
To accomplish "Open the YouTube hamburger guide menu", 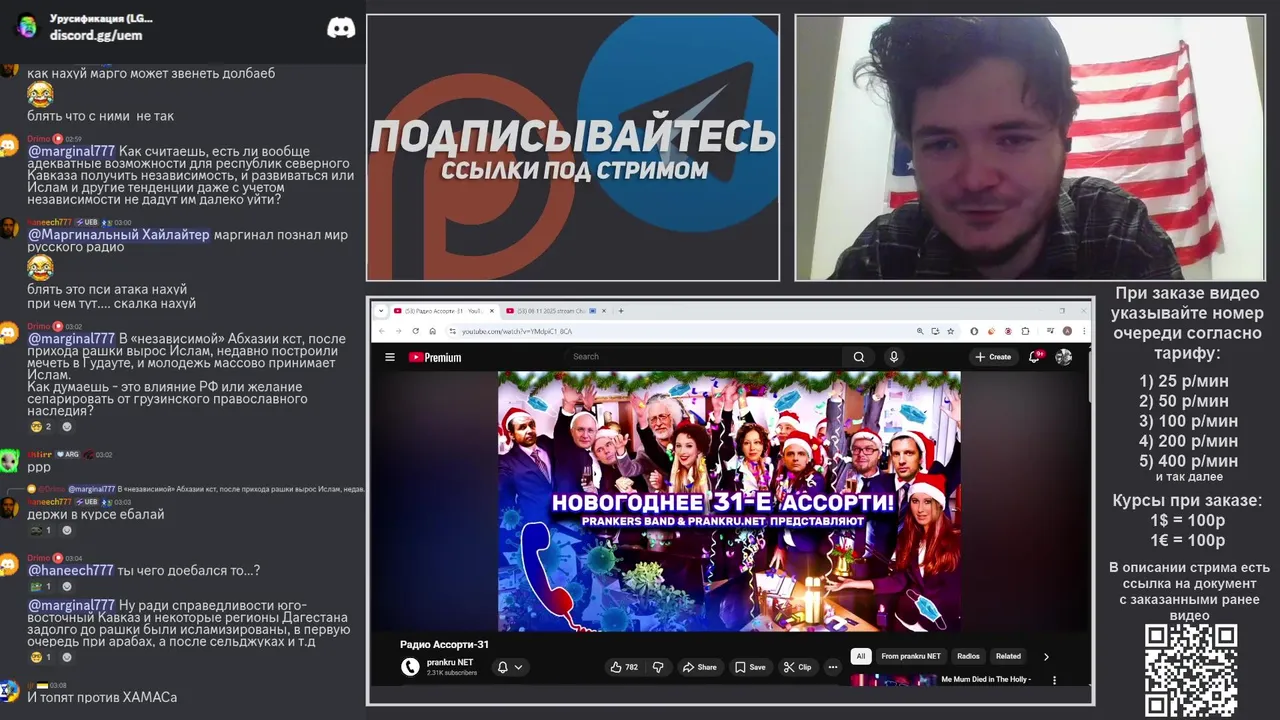I will click(390, 357).
